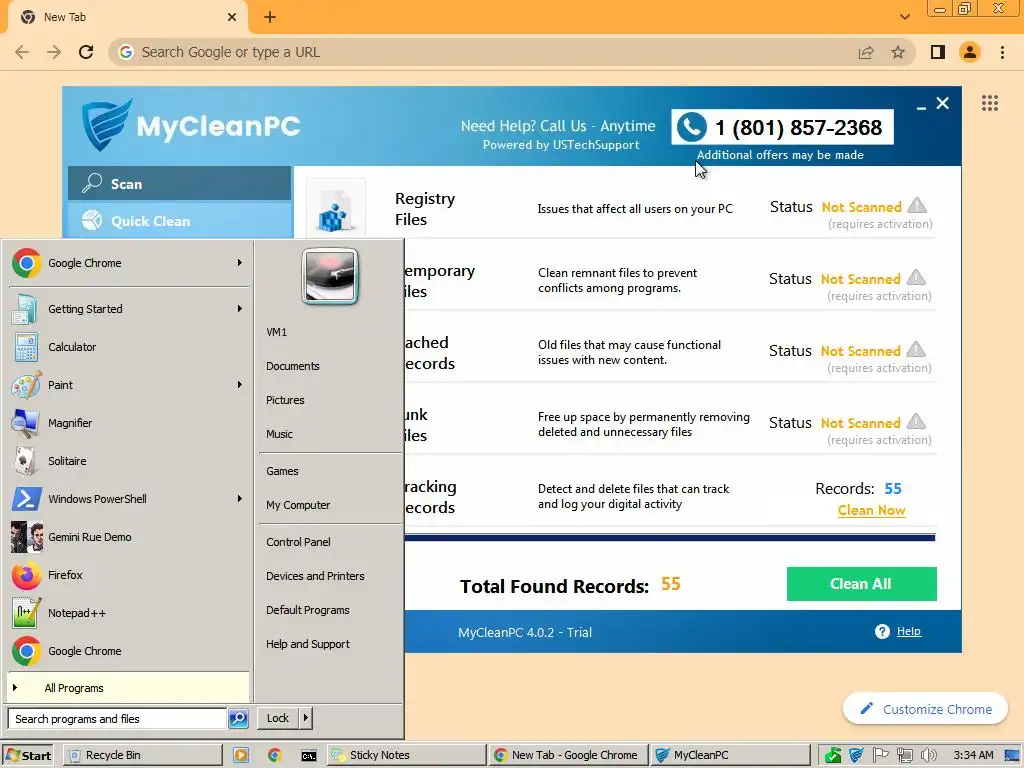Open Windows PowerShell from Start menu

(x=127, y=499)
